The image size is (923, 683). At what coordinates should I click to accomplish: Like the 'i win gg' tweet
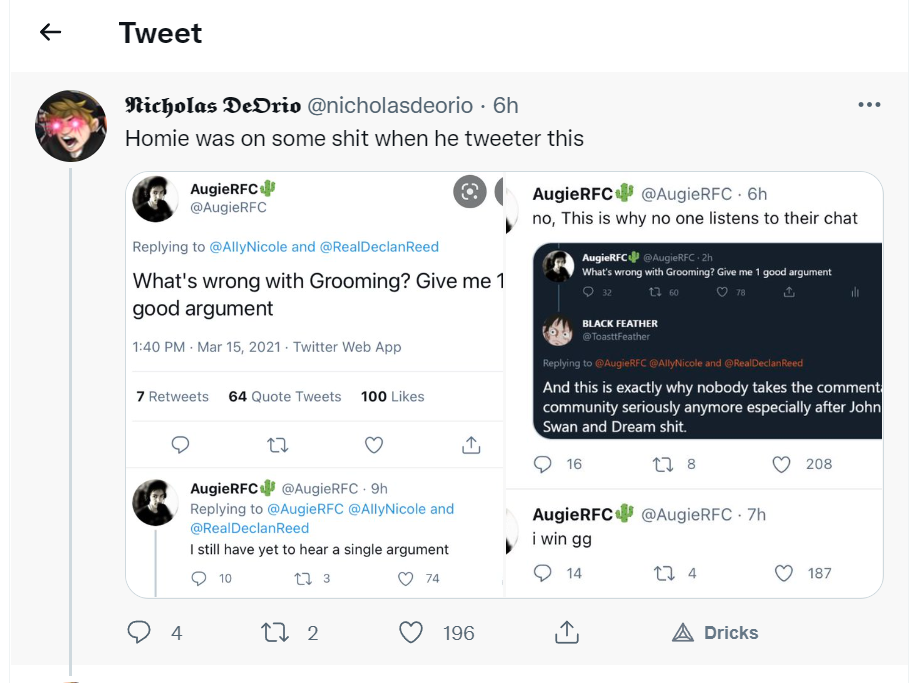point(783,573)
